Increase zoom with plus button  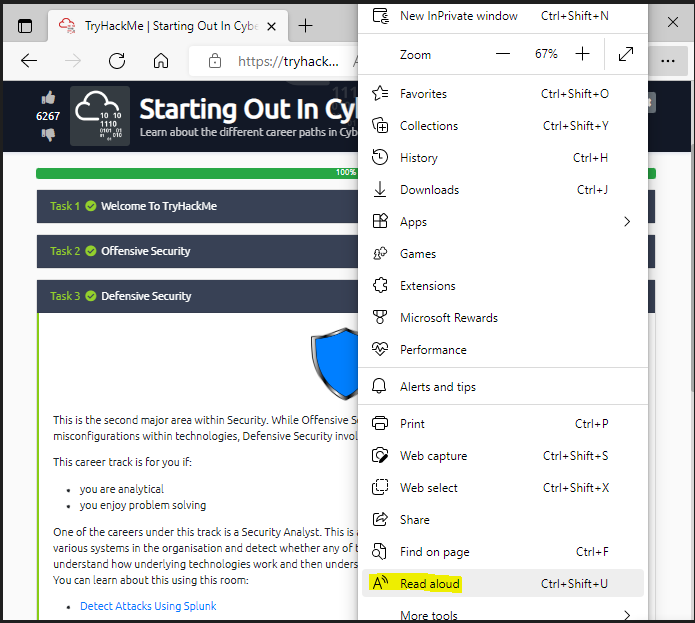click(x=582, y=54)
